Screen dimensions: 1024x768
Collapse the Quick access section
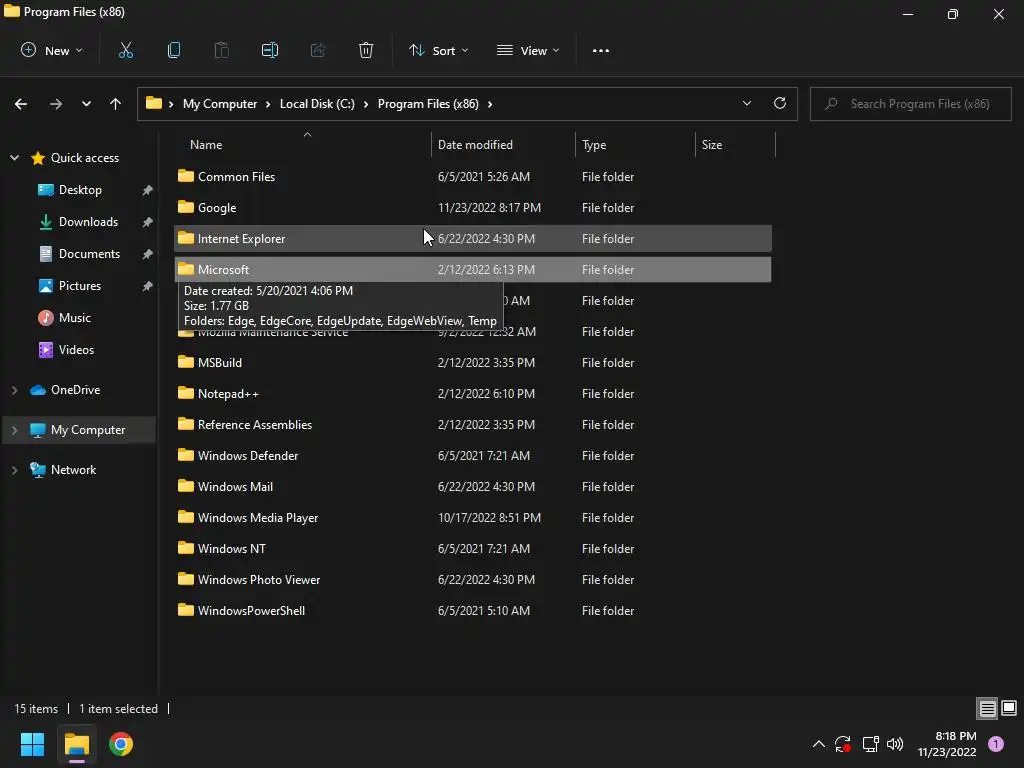pos(14,157)
